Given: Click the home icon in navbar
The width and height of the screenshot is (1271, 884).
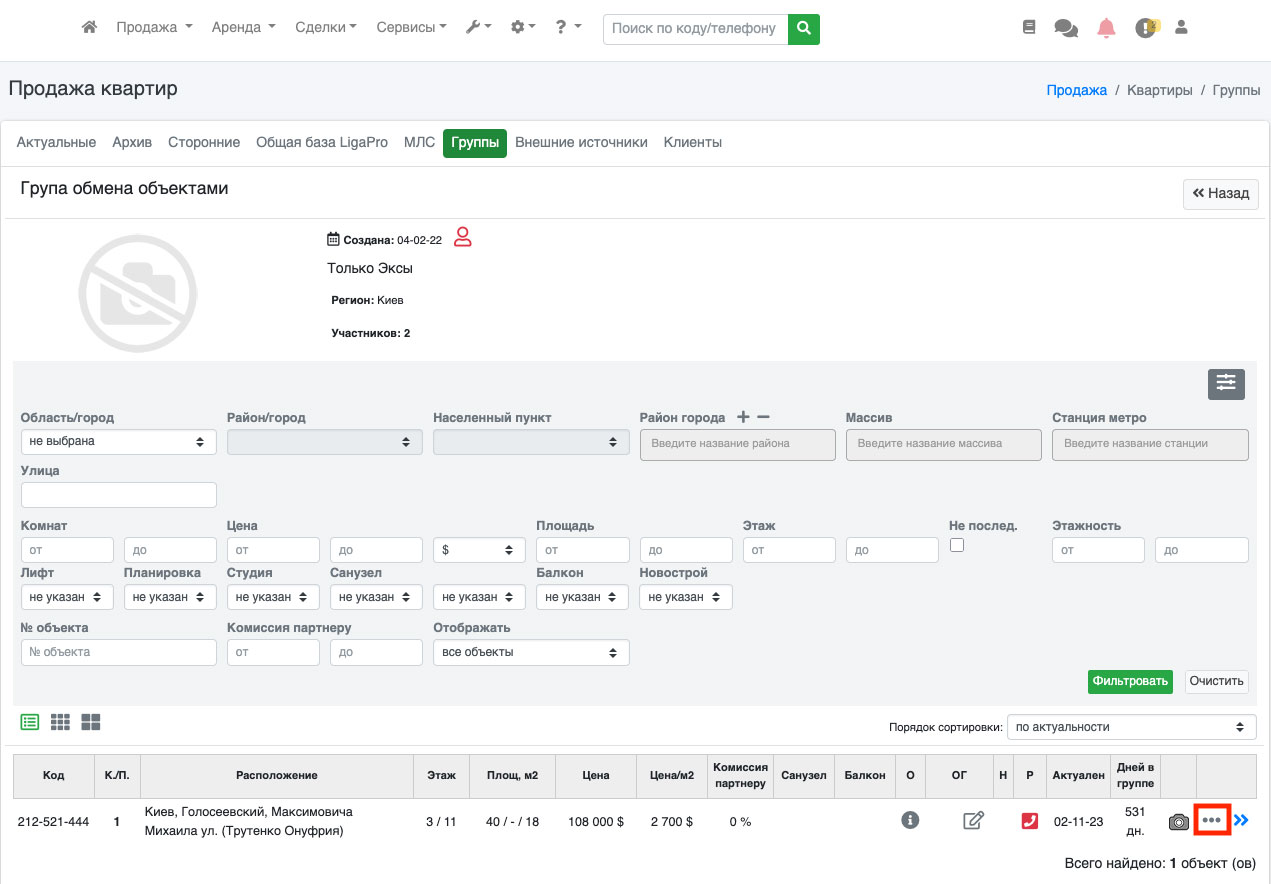Looking at the screenshot, I should [89, 28].
